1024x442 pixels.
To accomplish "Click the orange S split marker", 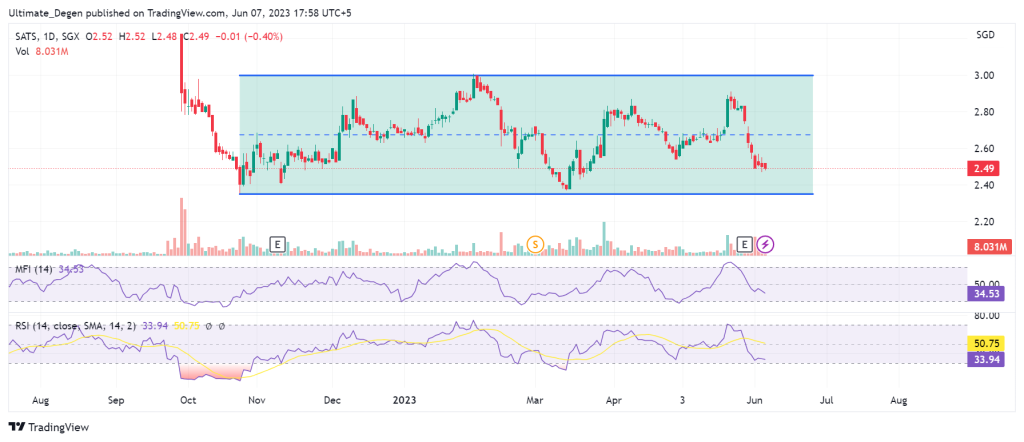I will pos(536,245).
